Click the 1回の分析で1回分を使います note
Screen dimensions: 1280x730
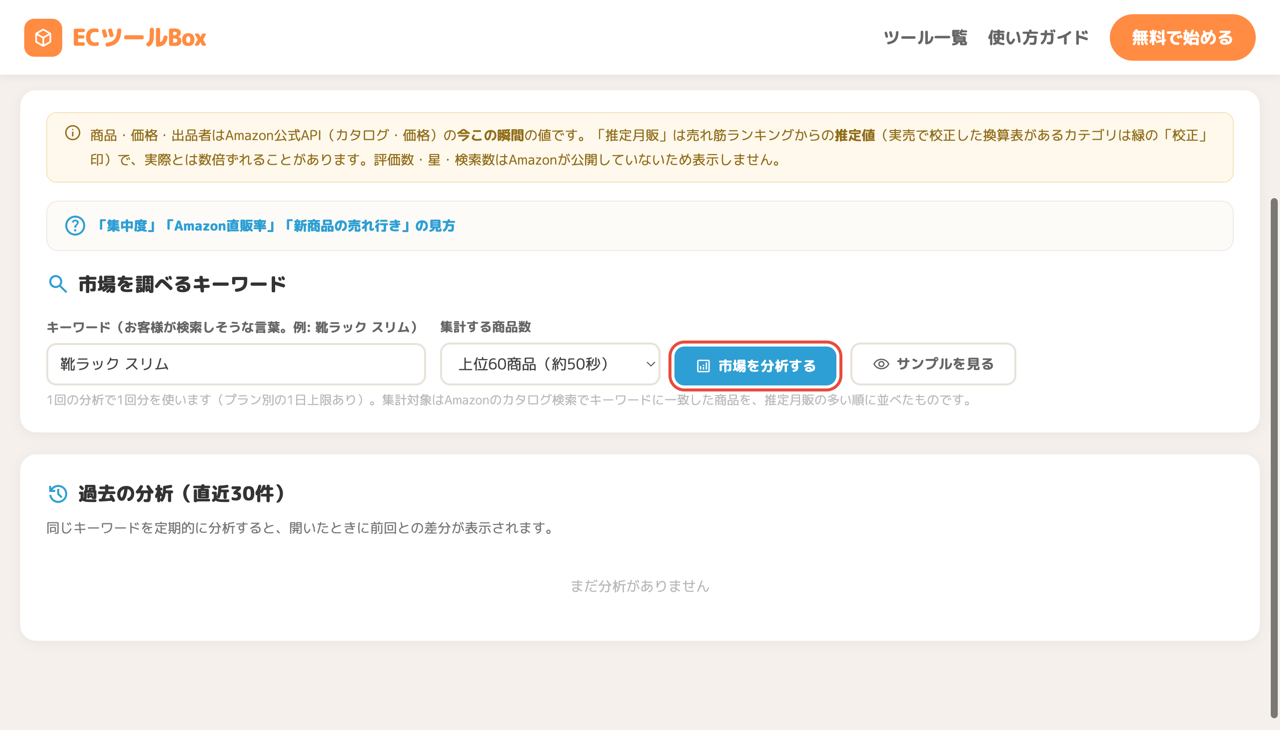click(x=510, y=400)
